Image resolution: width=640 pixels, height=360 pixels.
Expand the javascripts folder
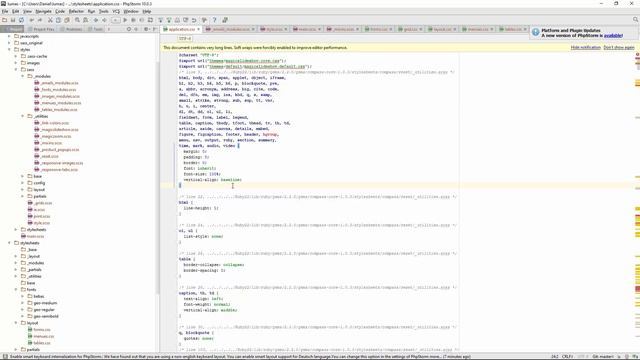click(9, 36)
